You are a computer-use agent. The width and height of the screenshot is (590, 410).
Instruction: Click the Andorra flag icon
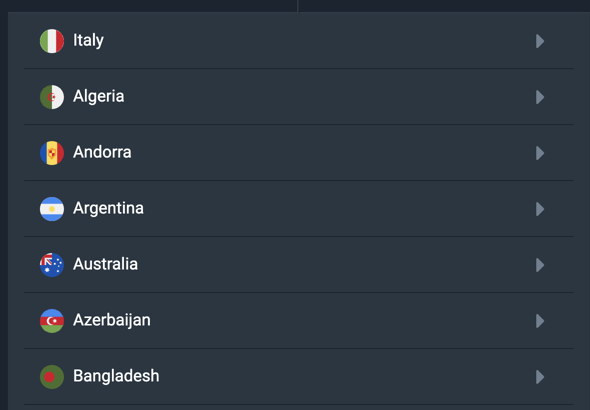(52, 153)
